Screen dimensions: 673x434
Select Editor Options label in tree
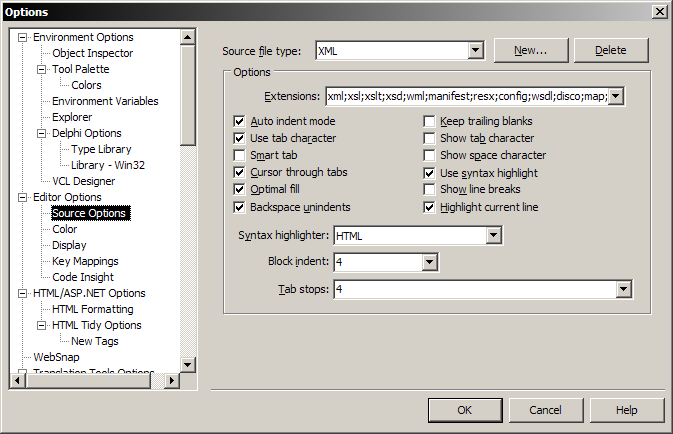point(67,197)
